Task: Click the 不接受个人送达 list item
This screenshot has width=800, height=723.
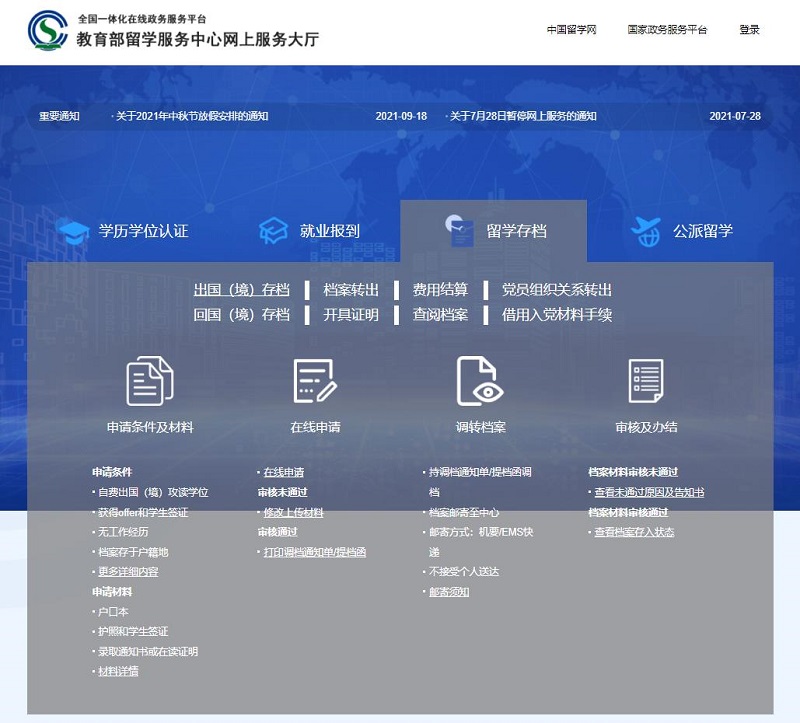Action: click(x=464, y=572)
